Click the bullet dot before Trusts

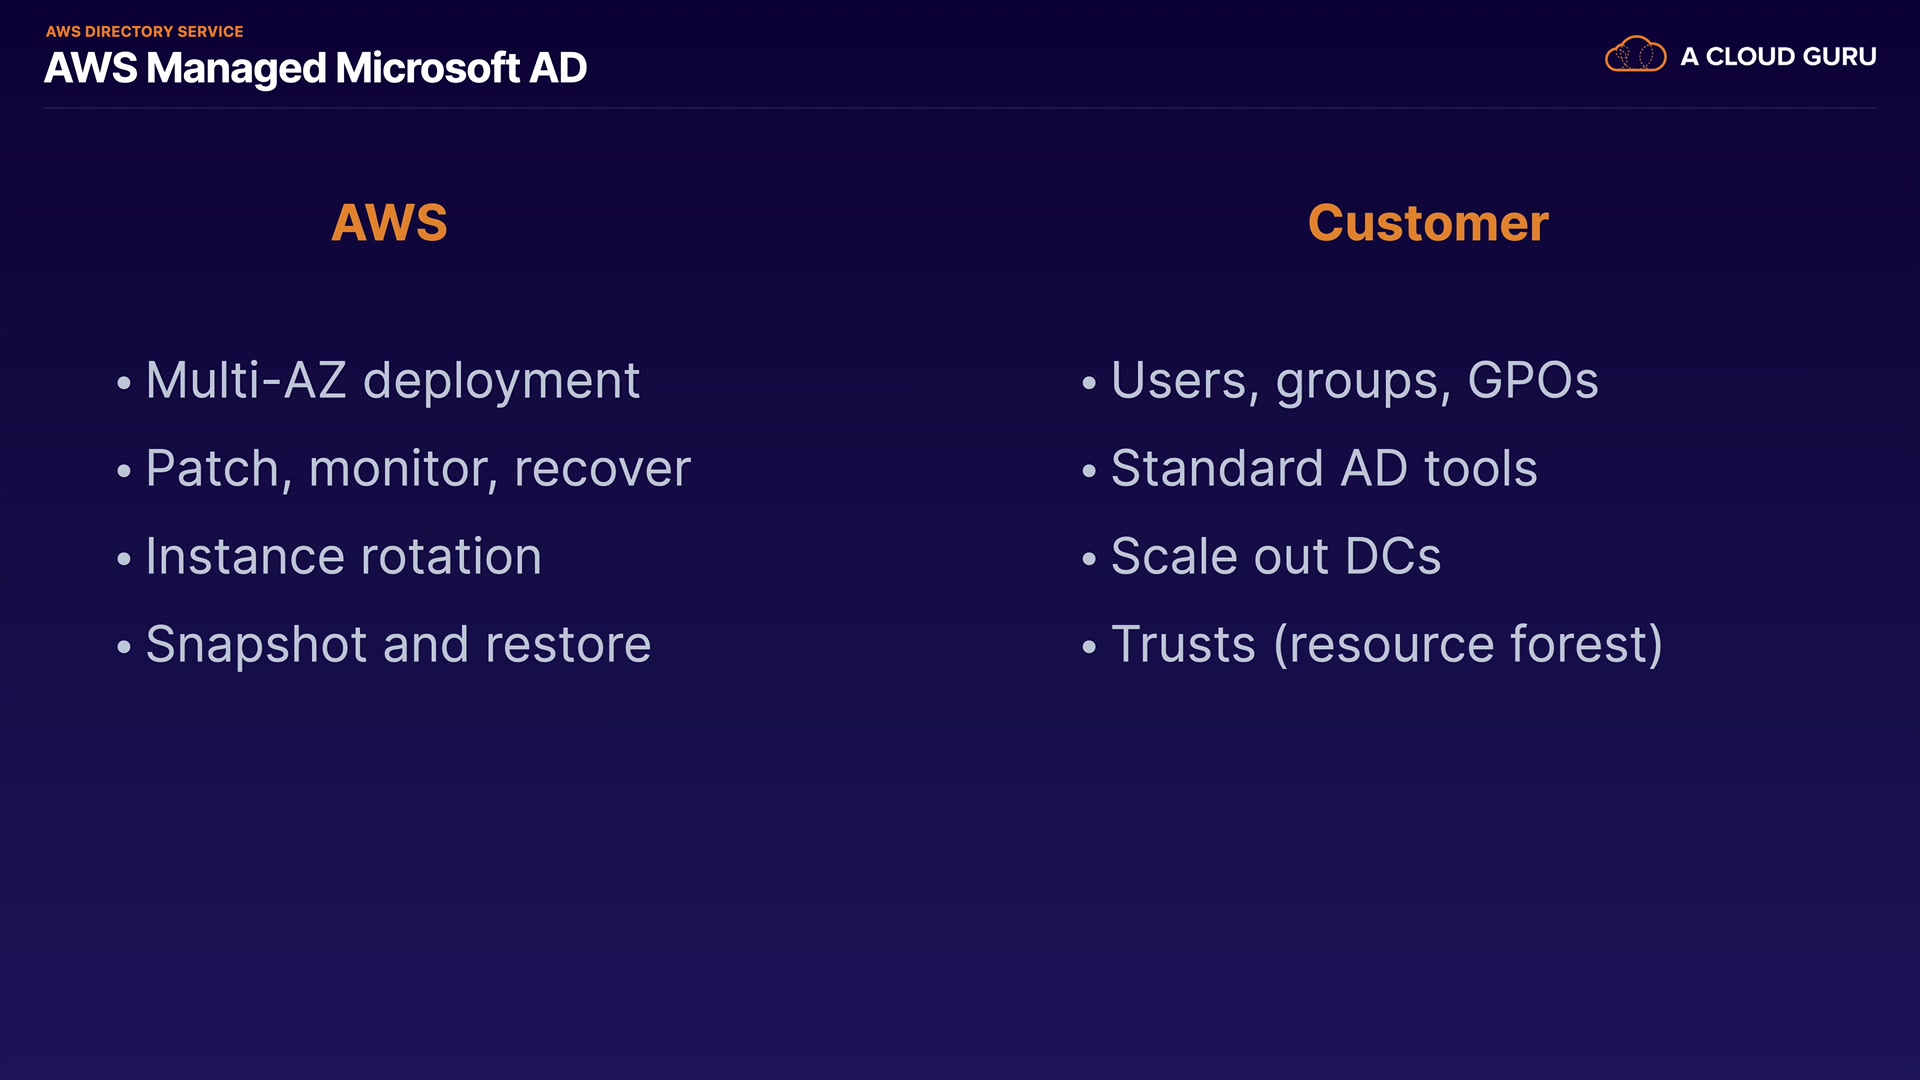tap(1089, 647)
